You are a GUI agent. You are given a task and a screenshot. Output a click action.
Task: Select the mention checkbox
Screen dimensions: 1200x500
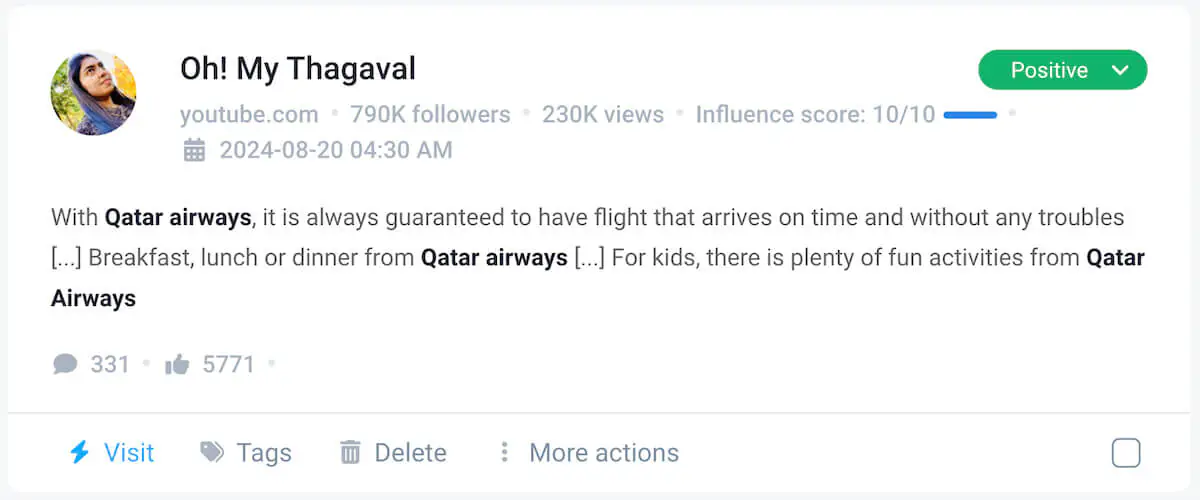pos(1126,453)
